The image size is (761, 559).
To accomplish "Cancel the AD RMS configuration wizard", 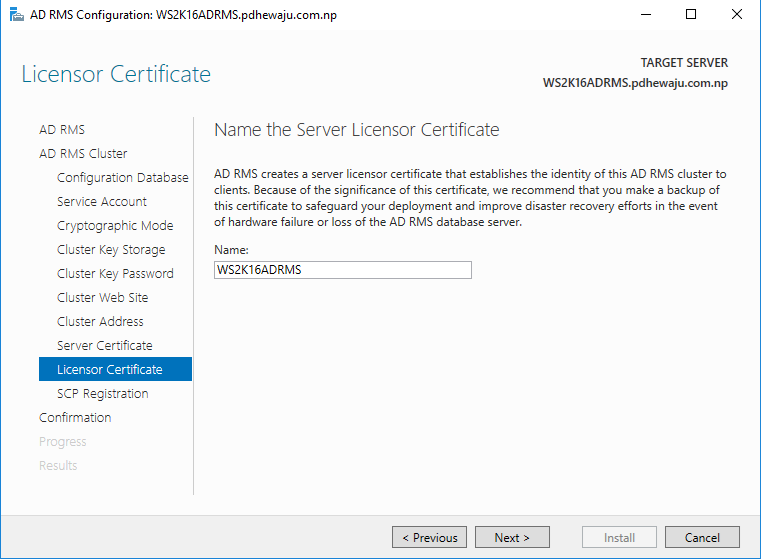I will tap(702, 537).
